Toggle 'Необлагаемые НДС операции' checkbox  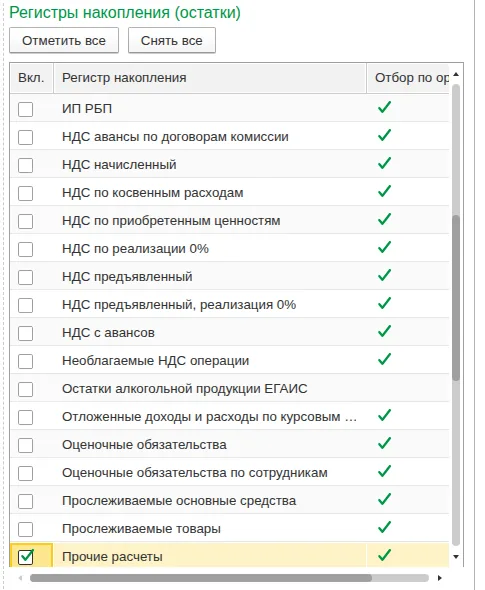pos(26,361)
